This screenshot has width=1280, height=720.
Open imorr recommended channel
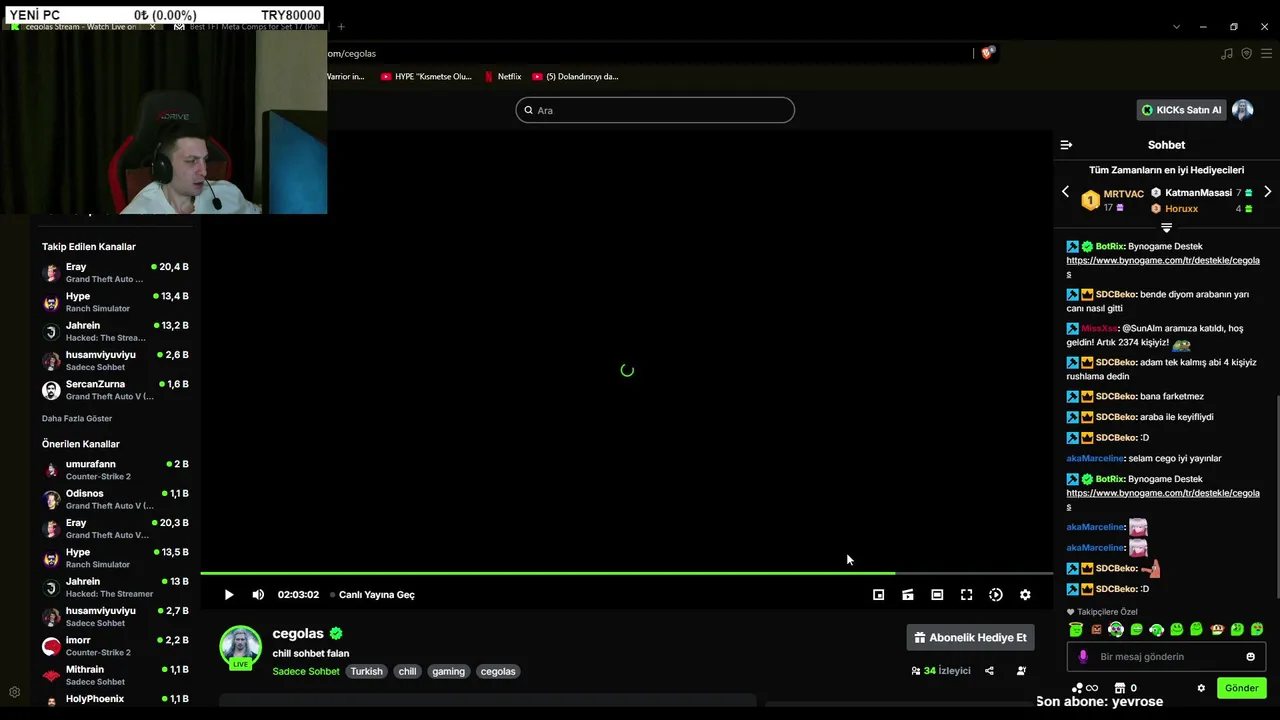pos(115,646)
